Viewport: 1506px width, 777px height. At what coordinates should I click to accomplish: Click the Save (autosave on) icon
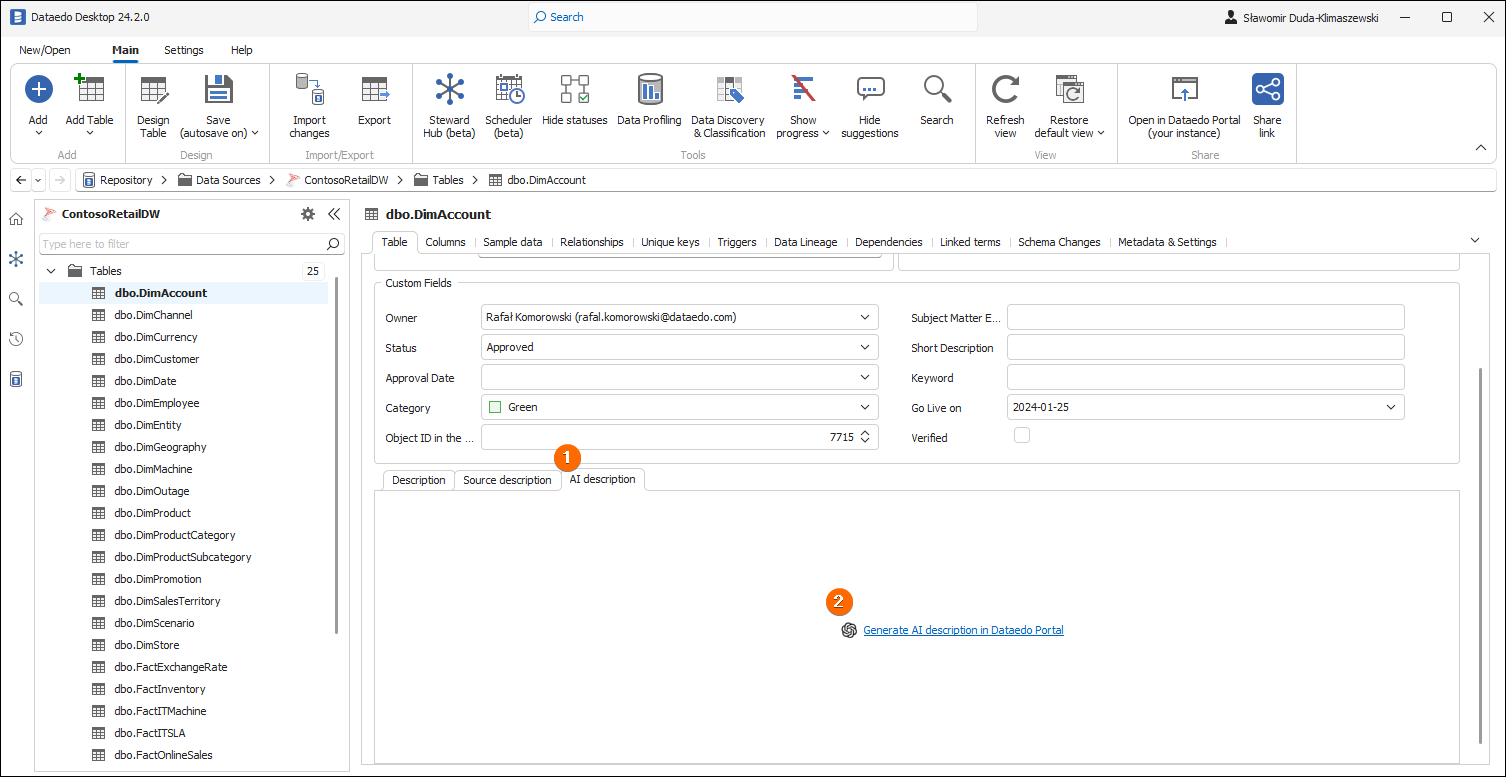point(218,89)
